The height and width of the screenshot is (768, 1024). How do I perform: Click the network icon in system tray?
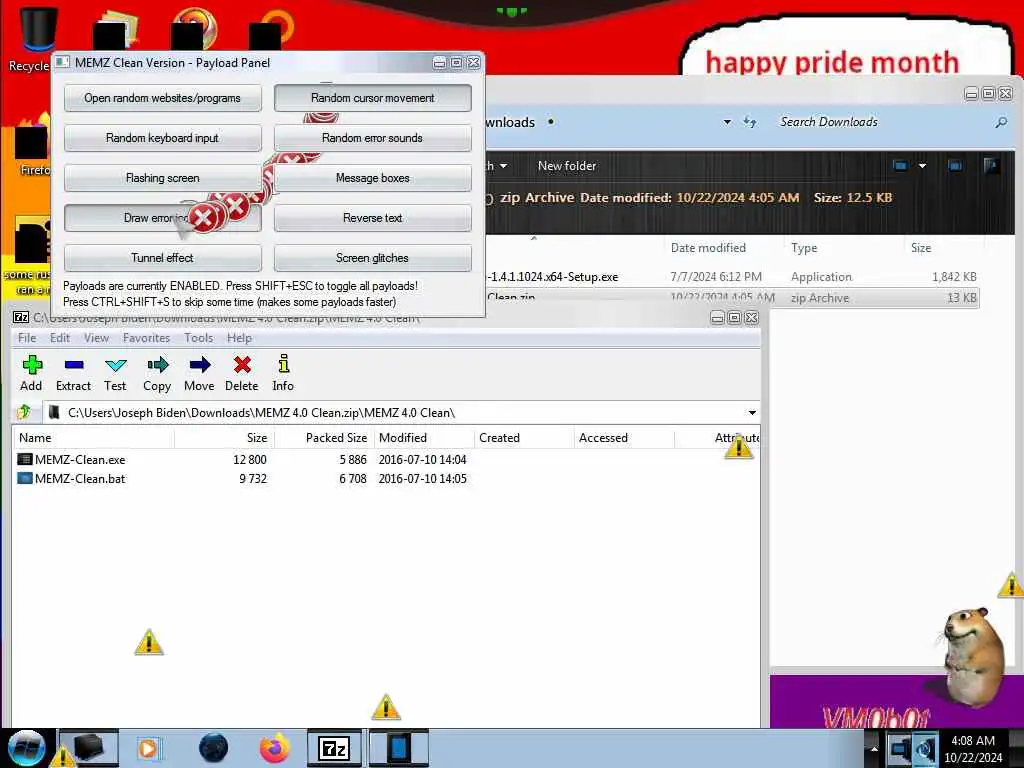tap(901, 748)
